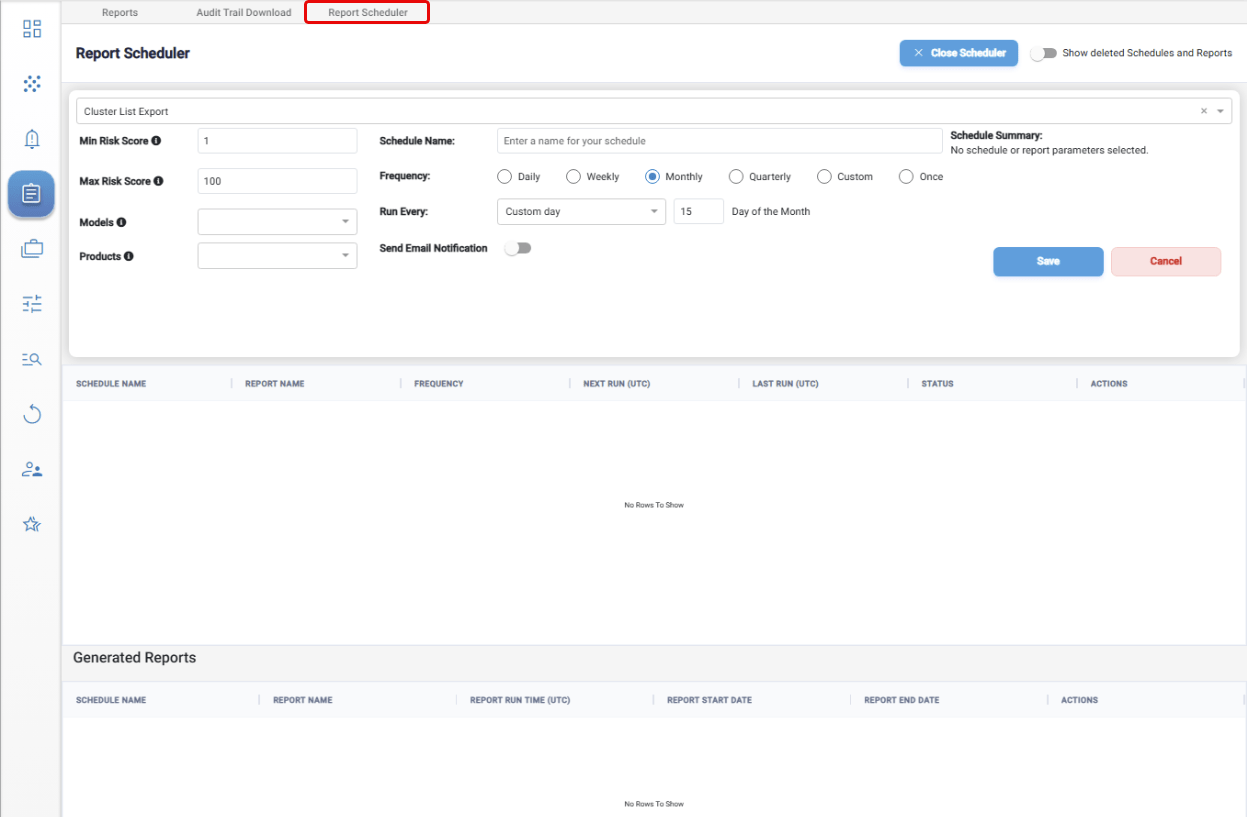Image resolution: width=1247 pixels, height=817 pixels.
Task: Click the Save button
Action: point(1048,261)
